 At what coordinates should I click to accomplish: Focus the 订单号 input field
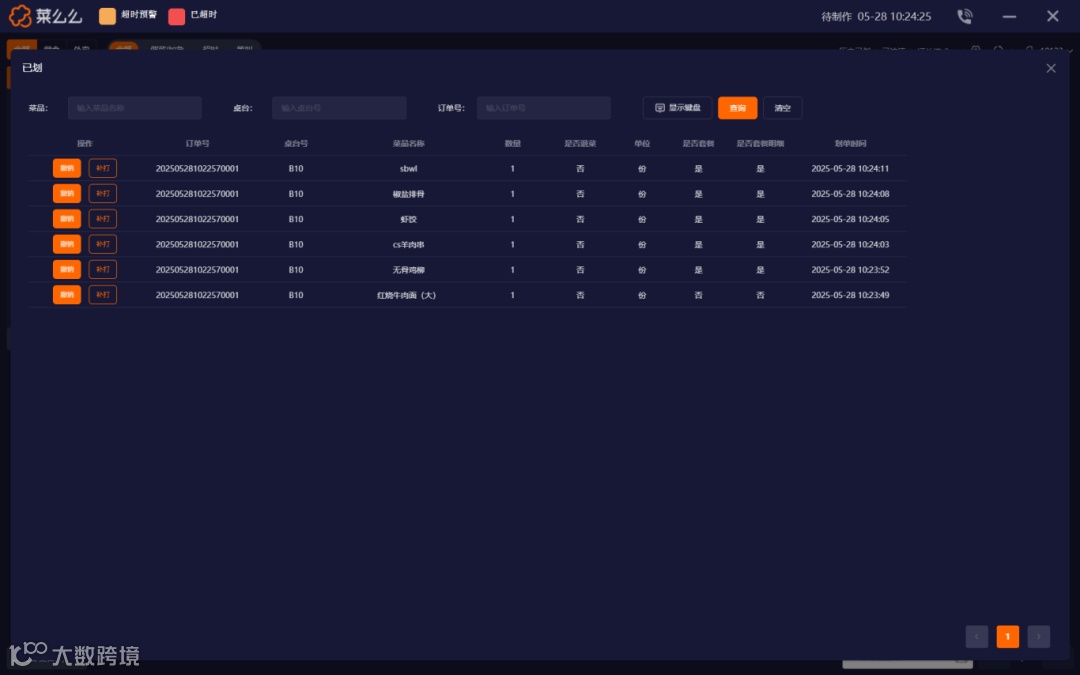pos(543,108)
